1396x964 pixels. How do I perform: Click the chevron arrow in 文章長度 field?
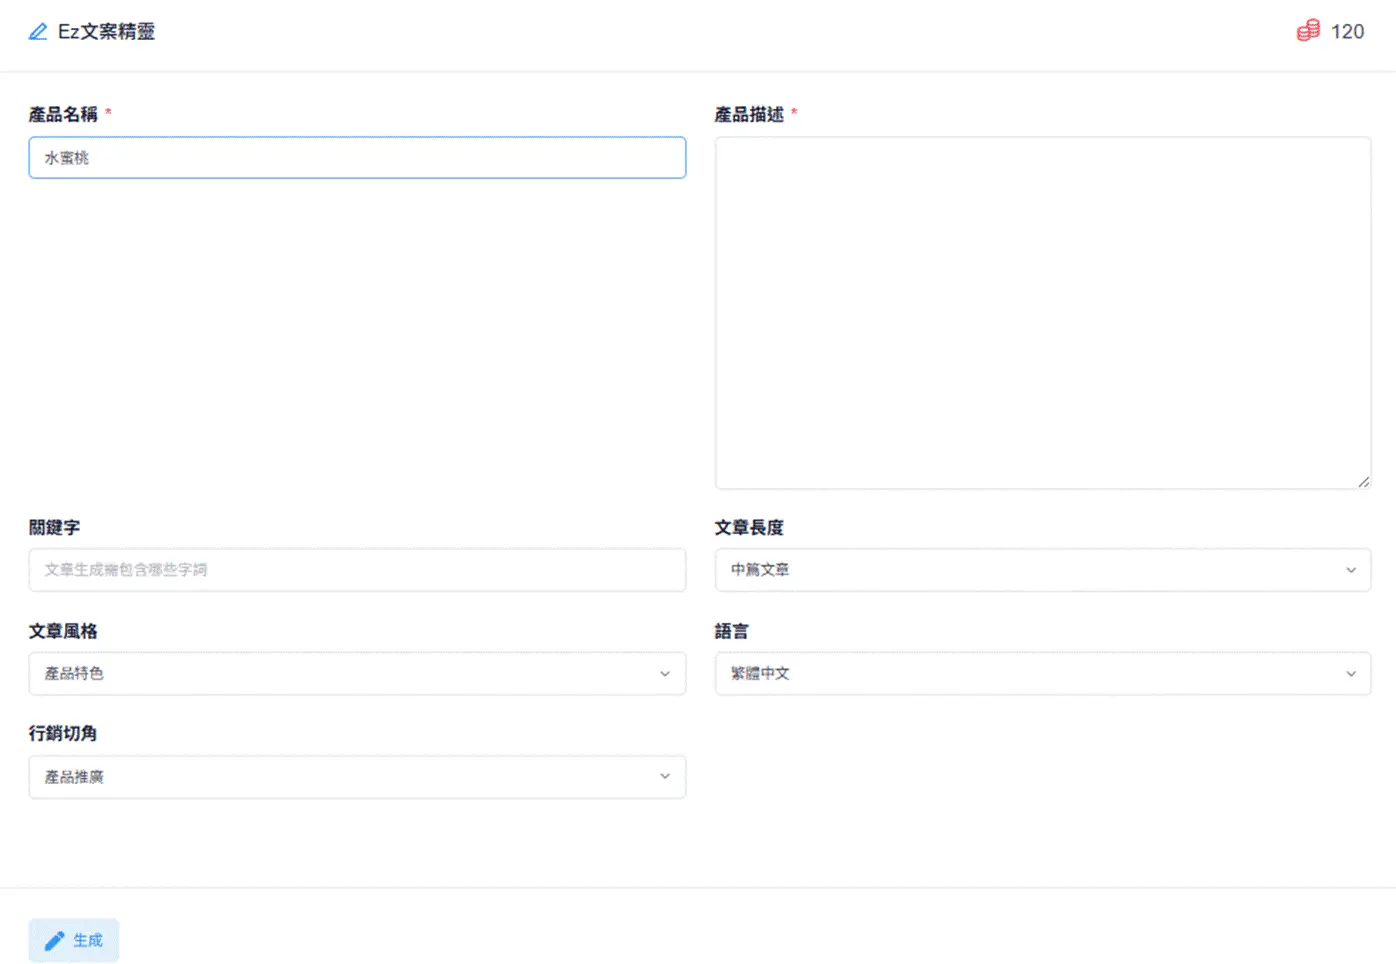coord(1350,570)
